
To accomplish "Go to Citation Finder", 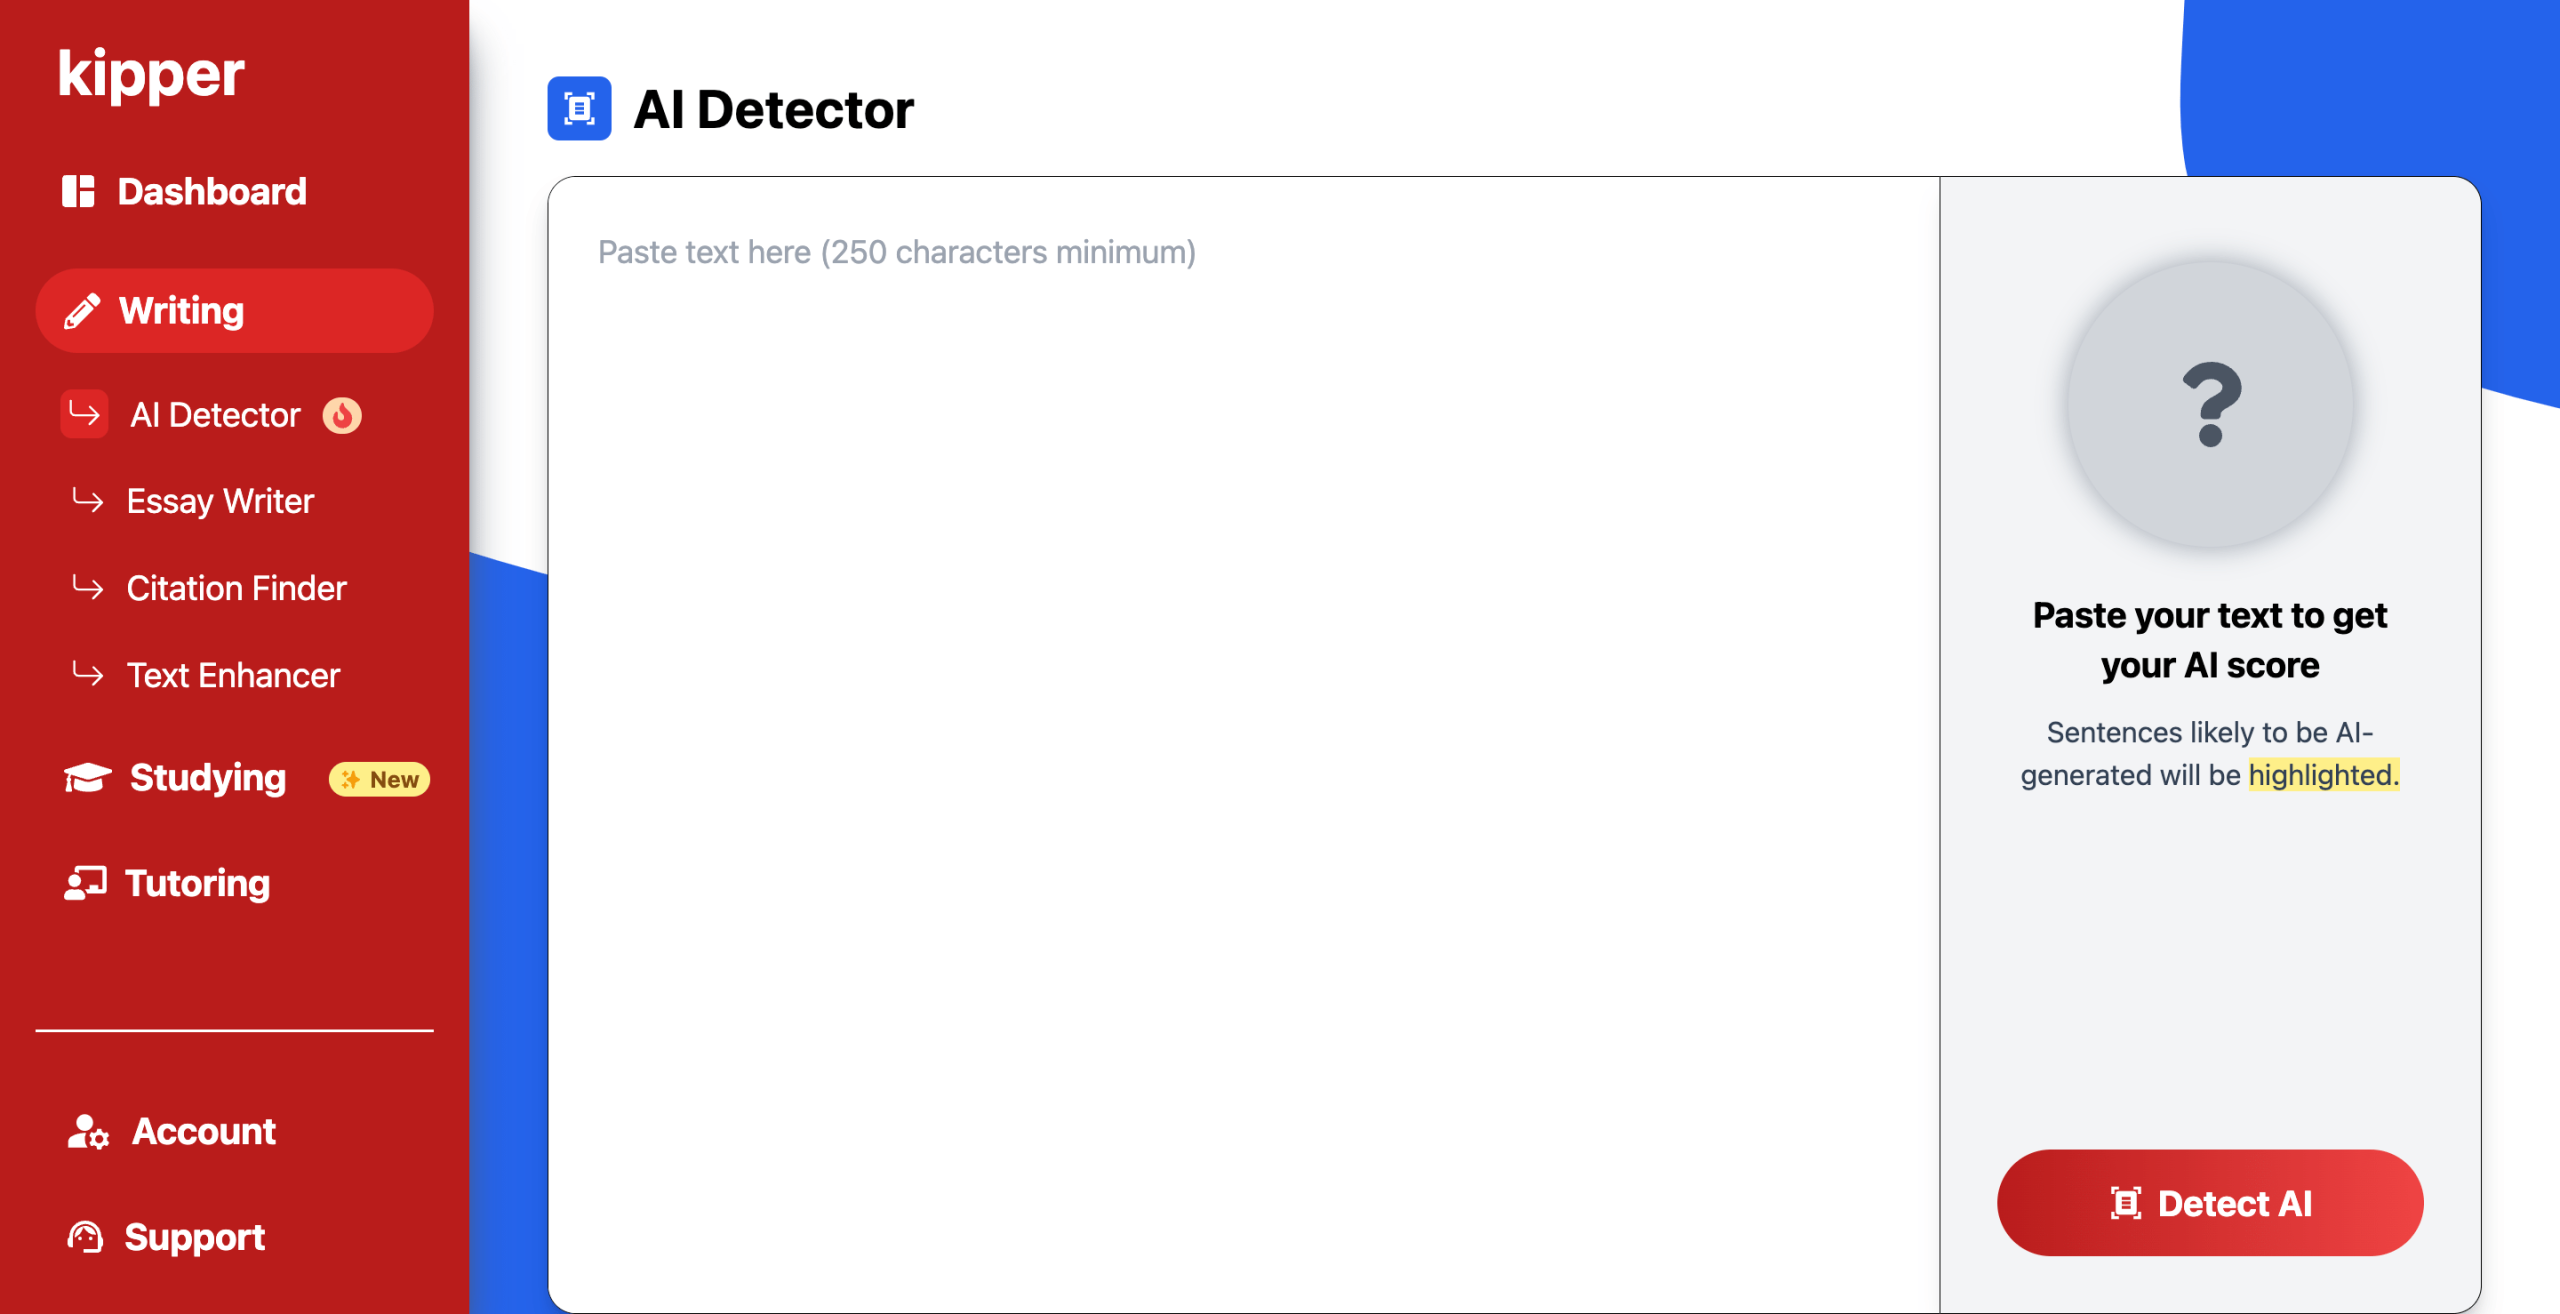I will coord(236,588).
